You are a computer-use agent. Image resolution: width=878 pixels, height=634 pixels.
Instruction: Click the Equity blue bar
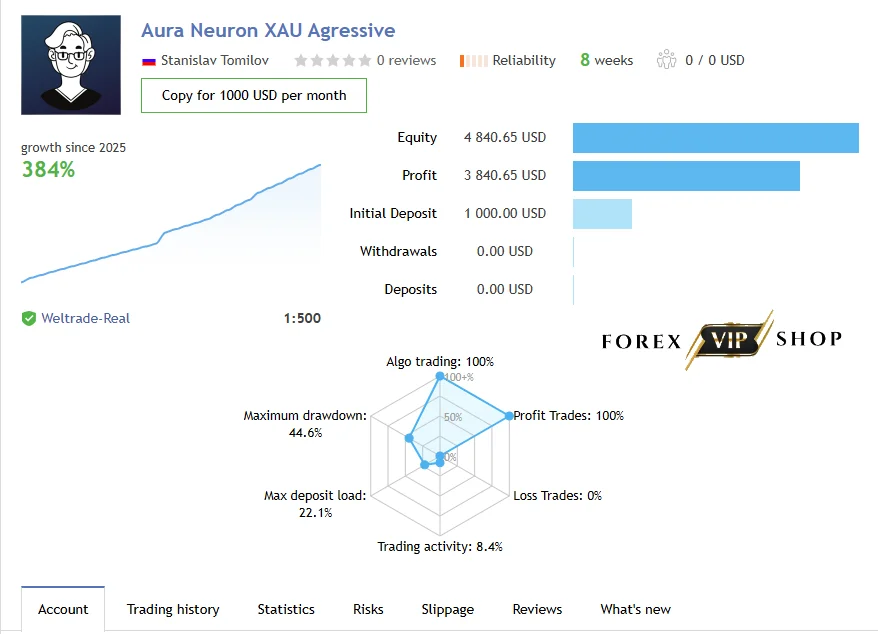pyautogui.click(x=716, y=138)
